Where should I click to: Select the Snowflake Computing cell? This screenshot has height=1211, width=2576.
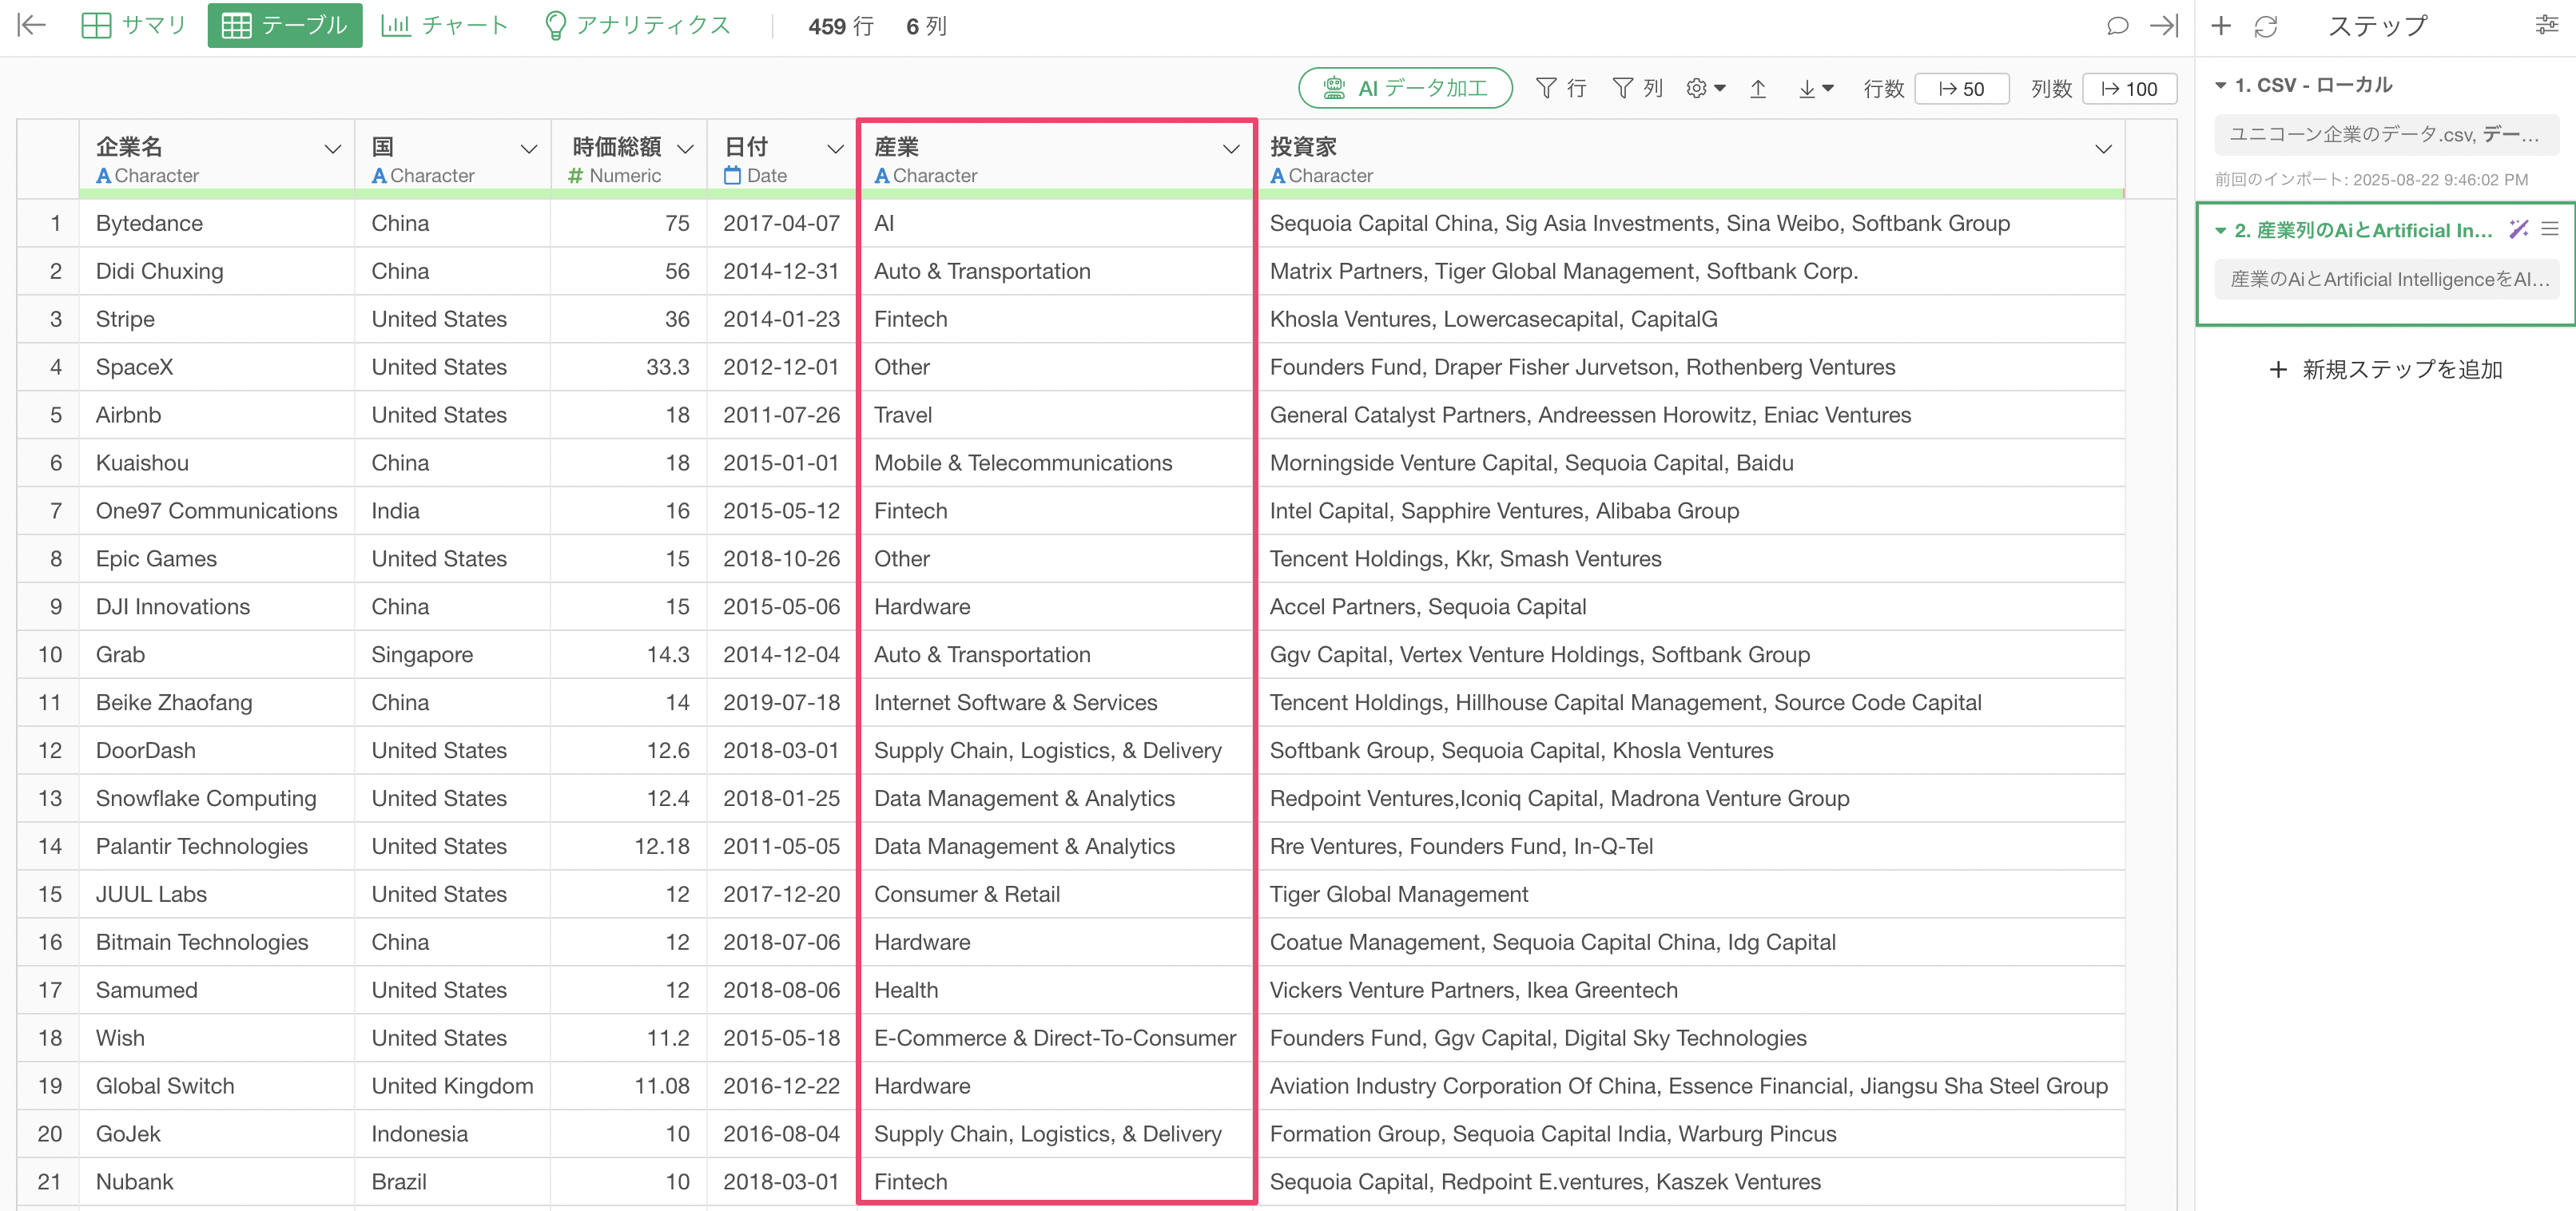pyautogui.click(x=217, y=799)
